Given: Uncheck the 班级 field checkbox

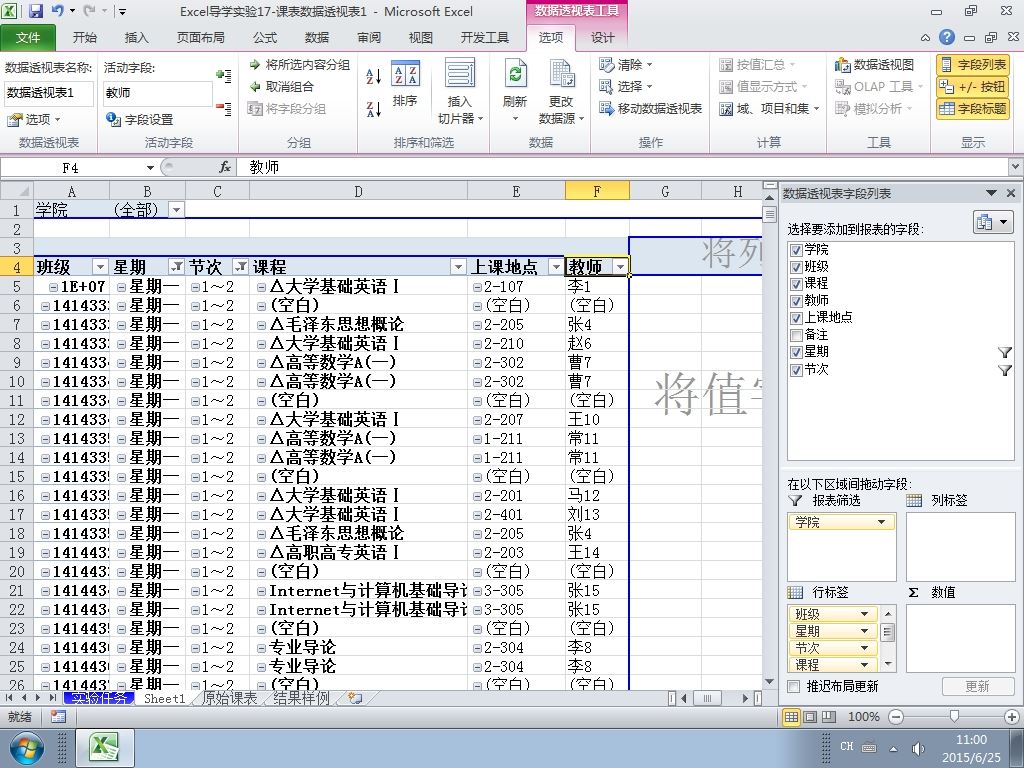Looking at the screenshot, I should click(x=796, y=267).
